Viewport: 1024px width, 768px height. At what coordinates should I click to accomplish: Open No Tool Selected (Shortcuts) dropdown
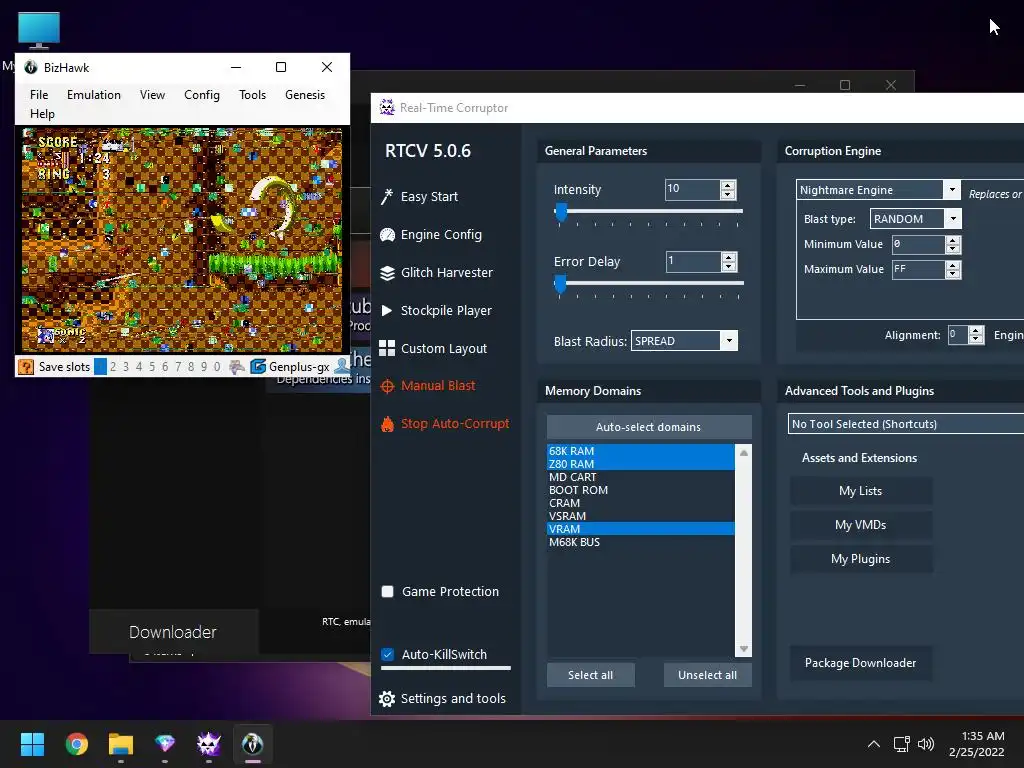click(905, 424)
